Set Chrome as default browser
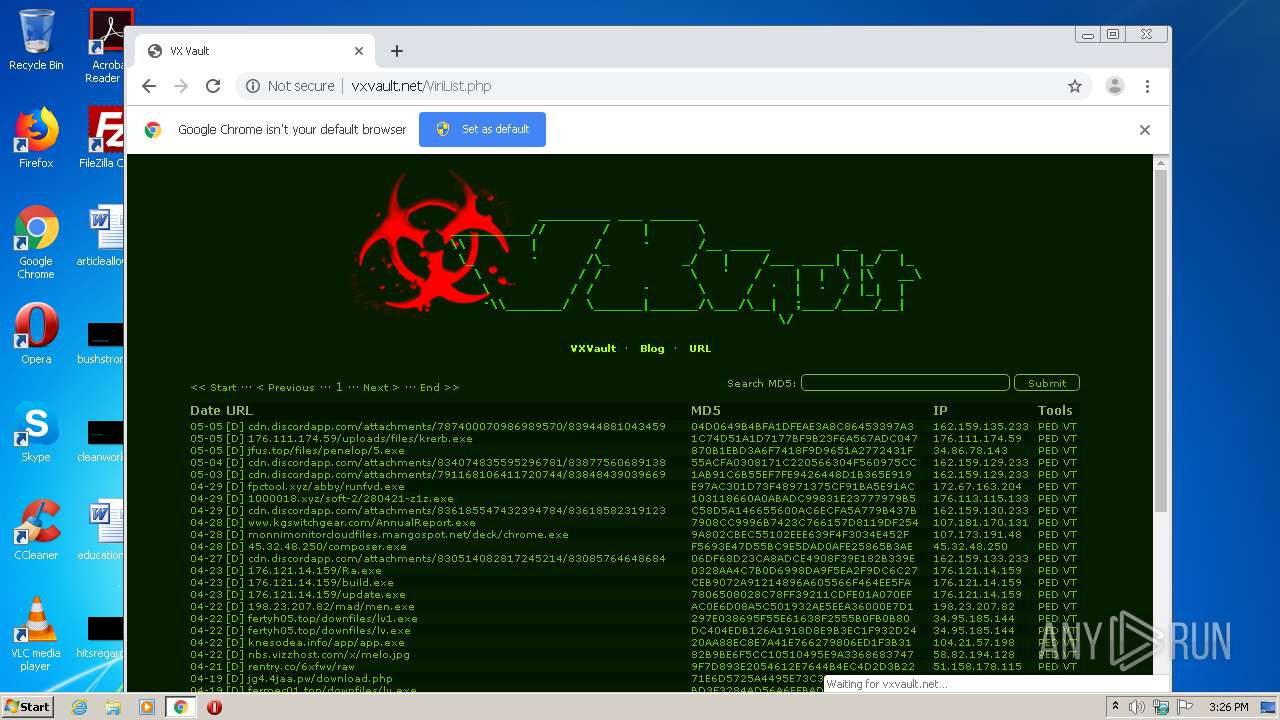Viewport: 1280px width, 720px height. coord(482,129)
